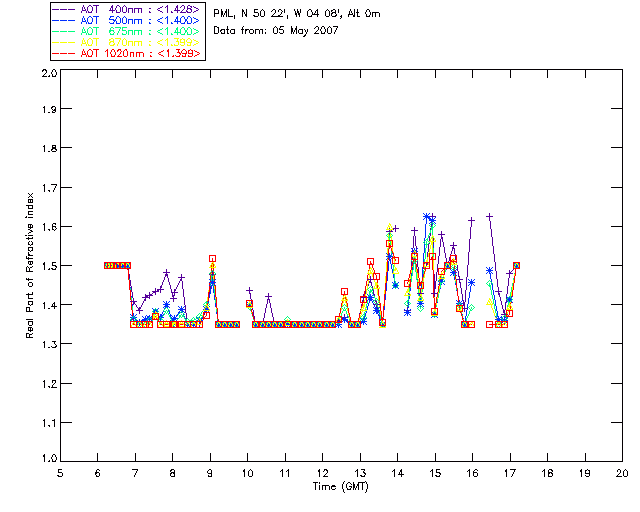
Task: Click the AOT 400nm legend entry
Action: click(x=127, y=9)
